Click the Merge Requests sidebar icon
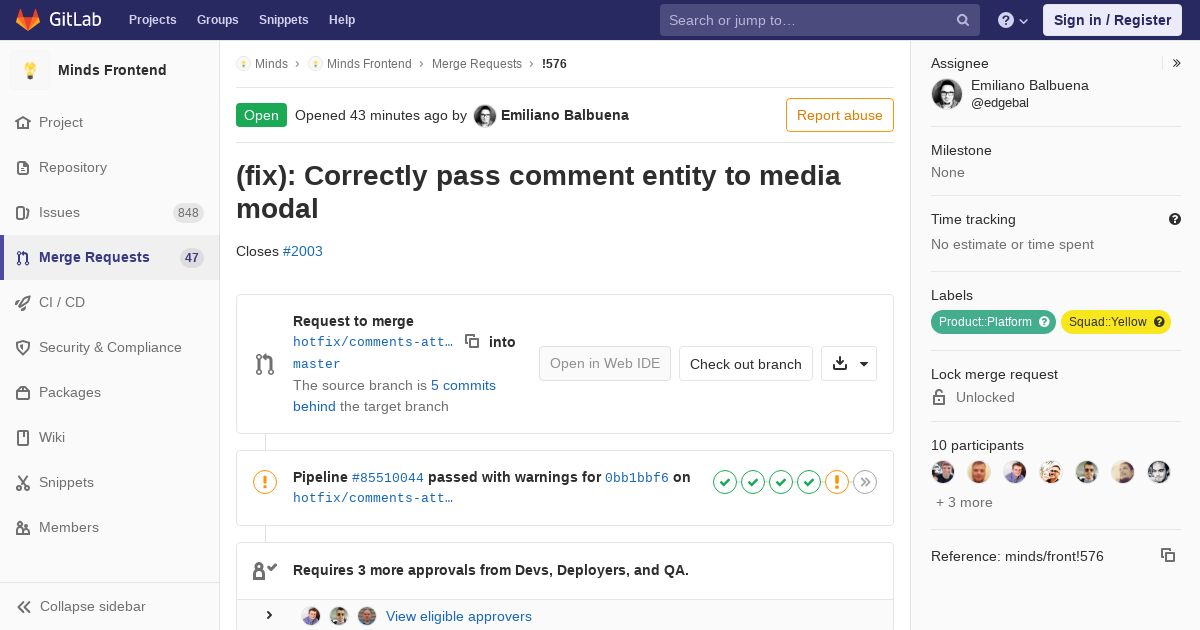 (x=23, y=258)
